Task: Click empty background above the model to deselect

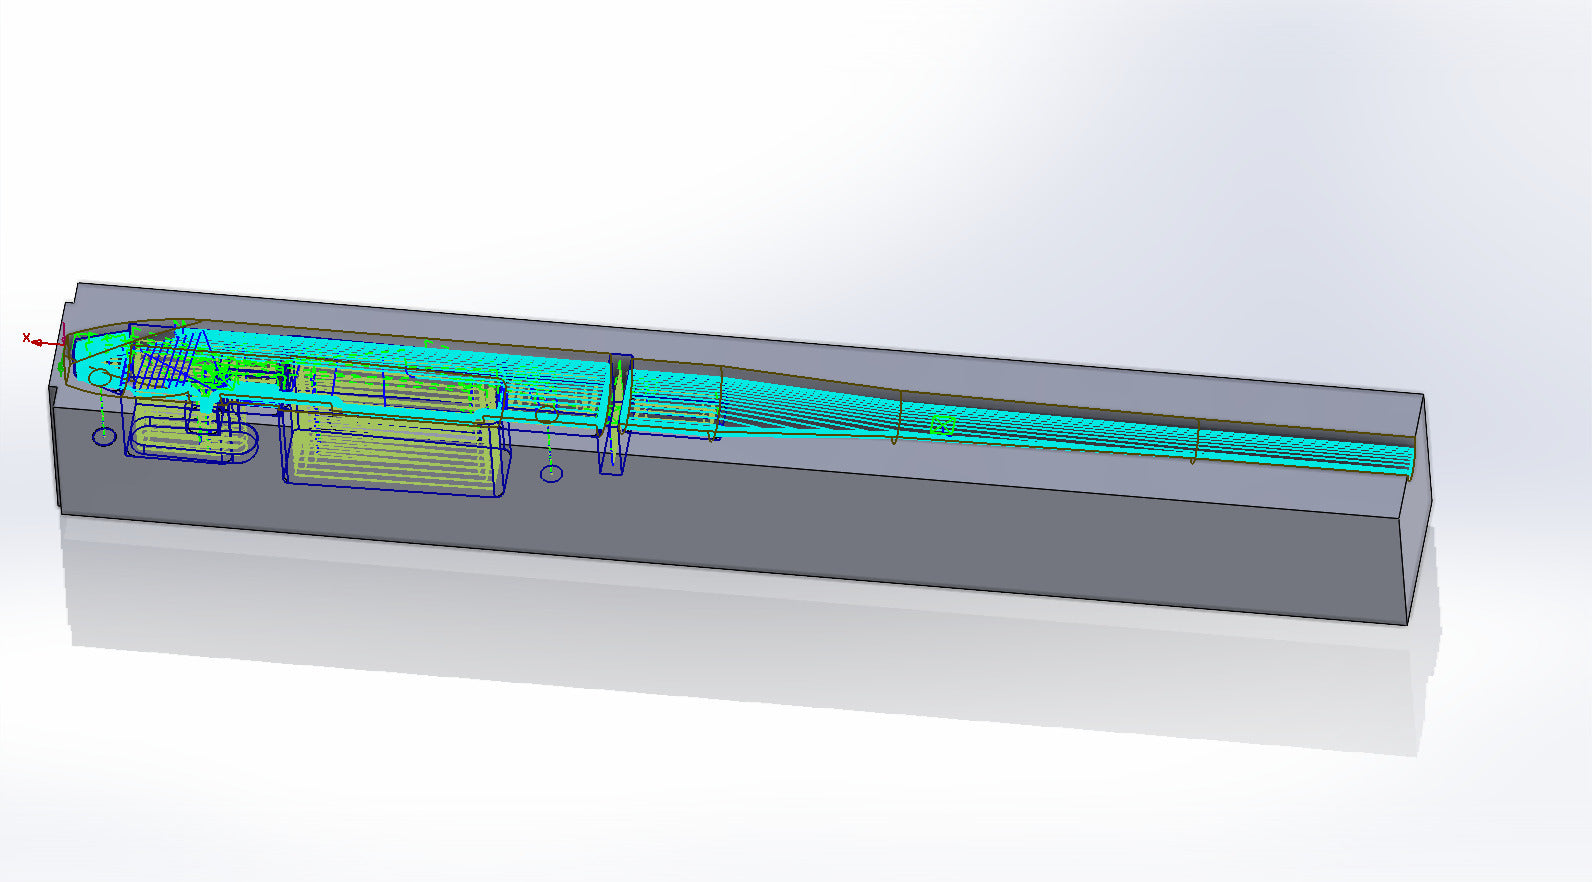Action: pos(700,150)
